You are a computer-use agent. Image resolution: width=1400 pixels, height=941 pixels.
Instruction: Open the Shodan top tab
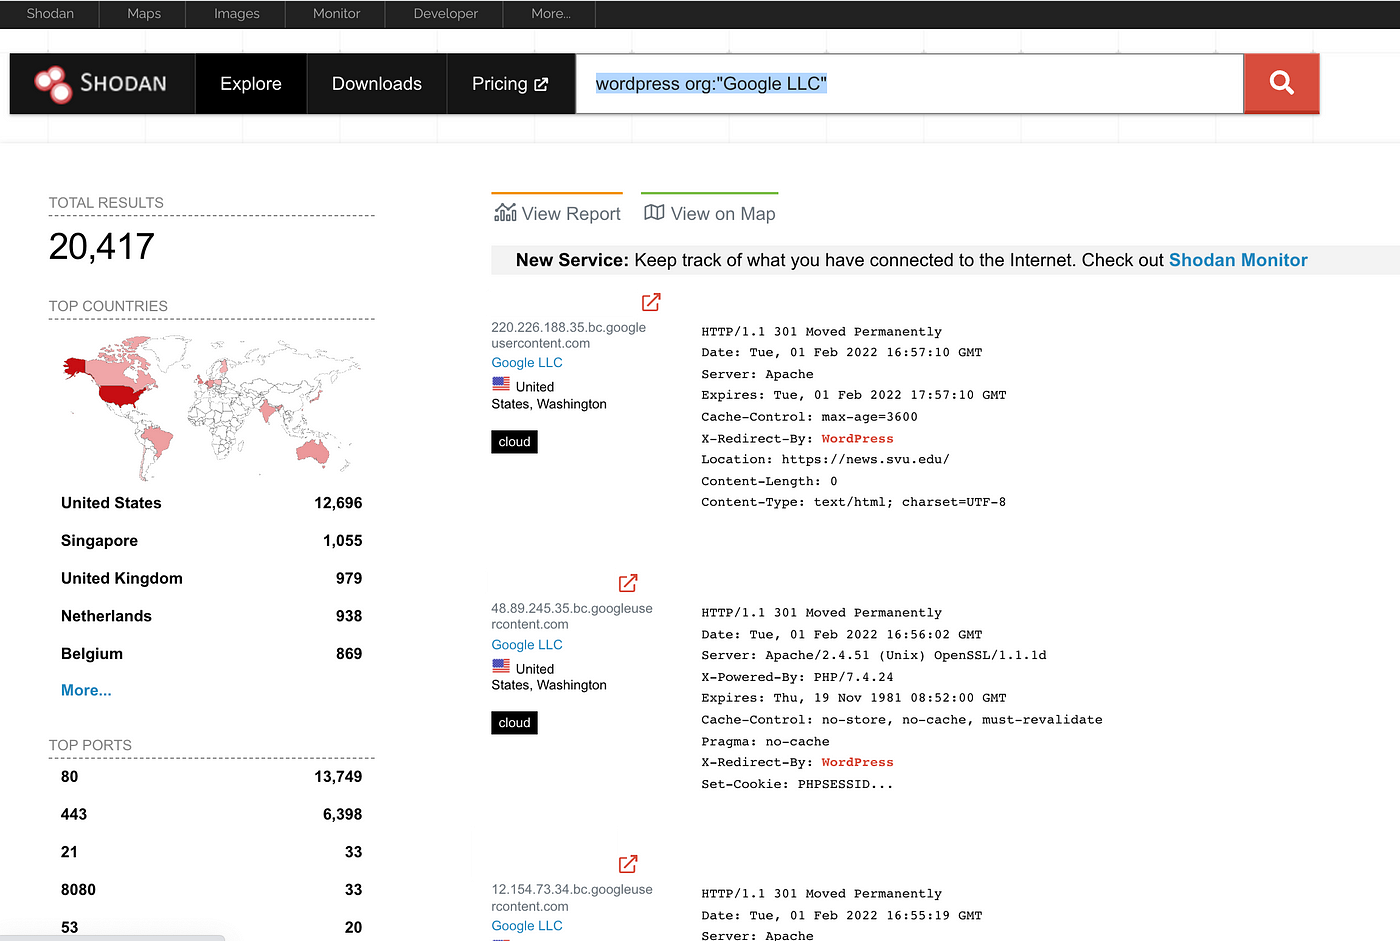pos(50,14)
